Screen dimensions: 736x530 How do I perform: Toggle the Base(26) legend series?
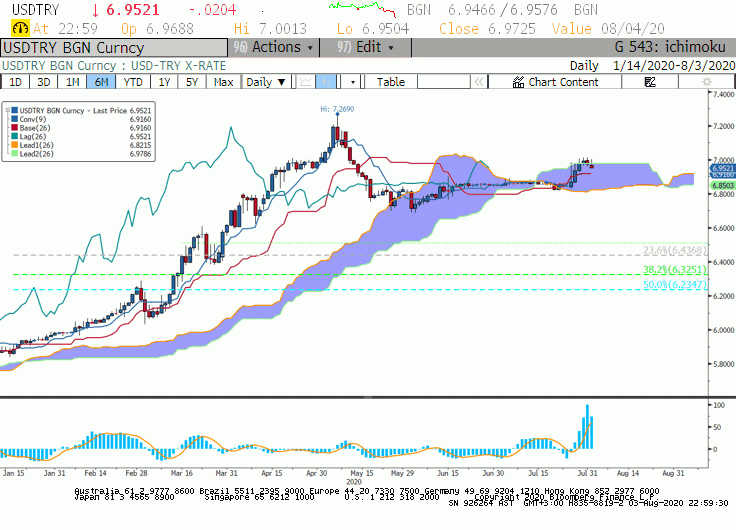point(35,128)
